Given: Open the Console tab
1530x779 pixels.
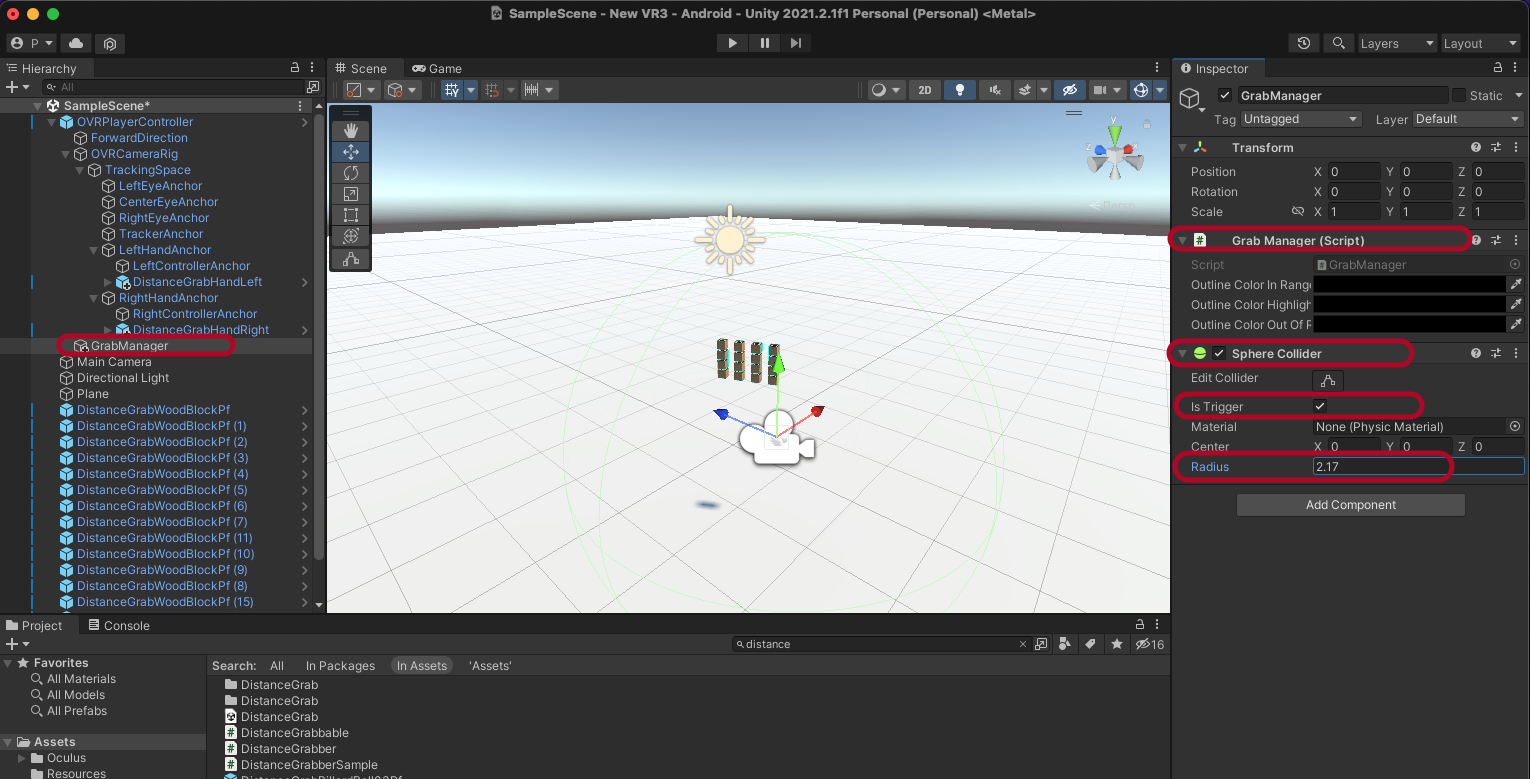Looking at the screenshot, I should pyautogui.click(x=119, y=626).
